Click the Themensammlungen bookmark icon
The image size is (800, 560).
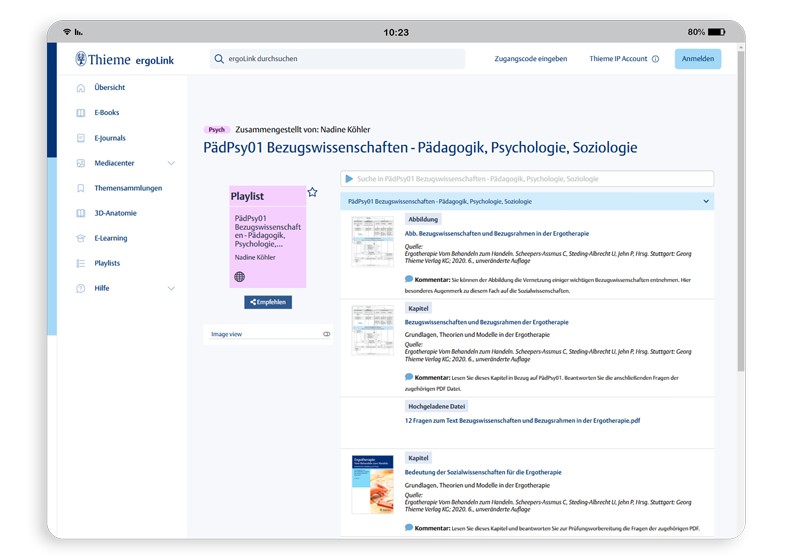81,188
